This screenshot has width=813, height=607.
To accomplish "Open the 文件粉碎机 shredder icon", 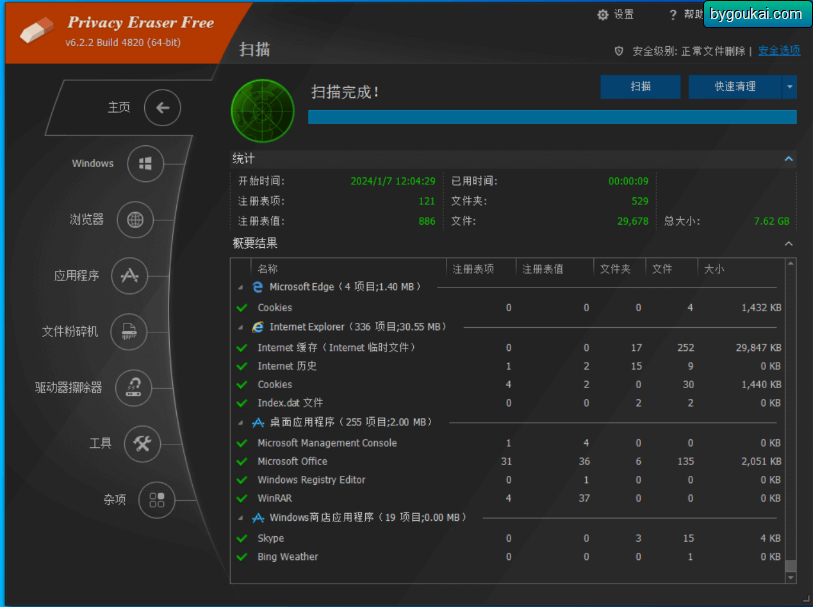I will pos(129,331).
